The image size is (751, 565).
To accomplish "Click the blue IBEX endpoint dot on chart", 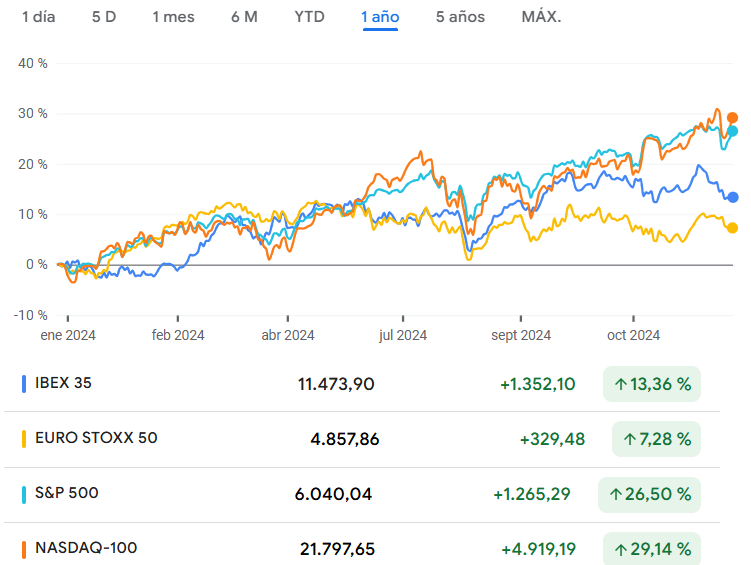I will (x=732, y=197).
